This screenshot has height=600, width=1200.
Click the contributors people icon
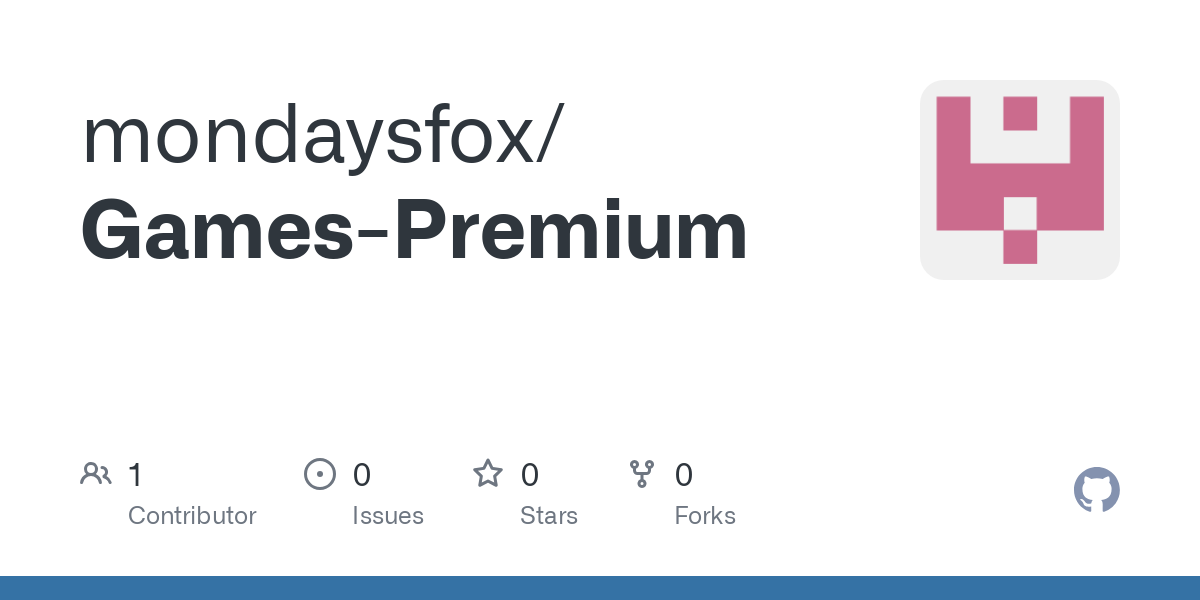96,474
